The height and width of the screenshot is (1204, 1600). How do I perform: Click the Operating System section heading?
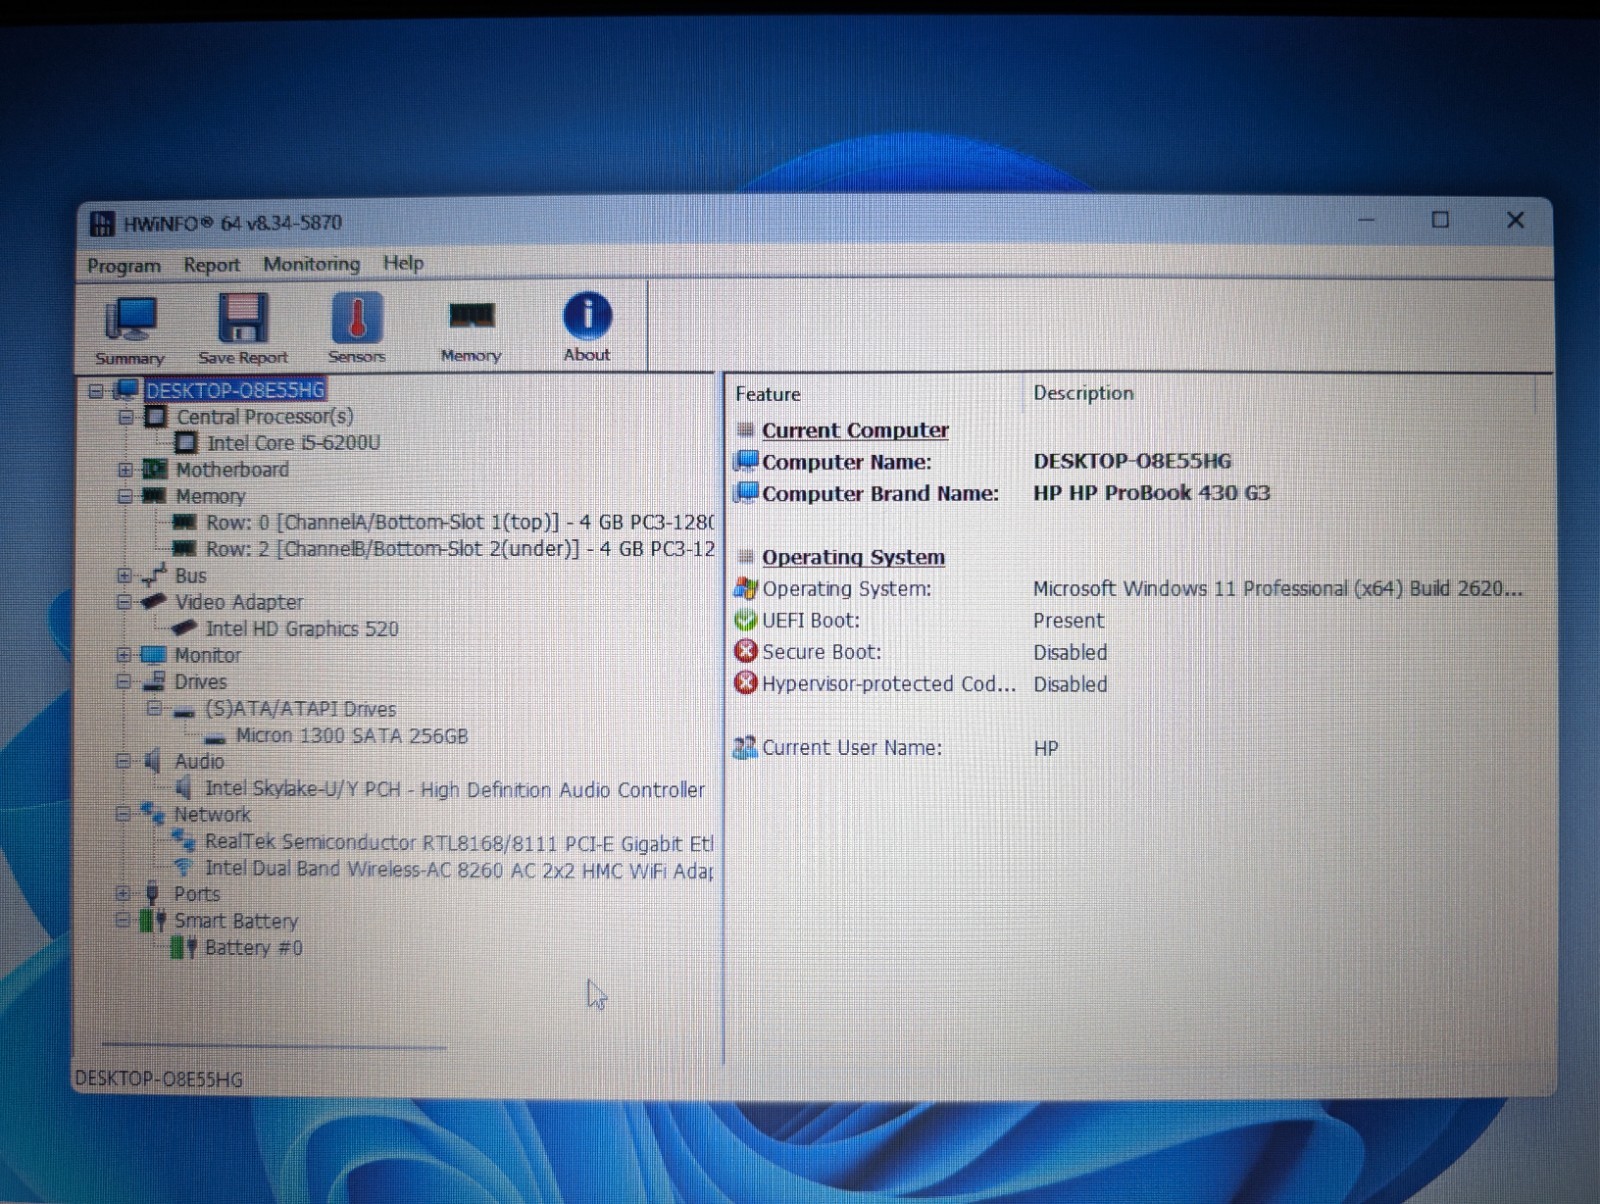click(x=853, y=557)
